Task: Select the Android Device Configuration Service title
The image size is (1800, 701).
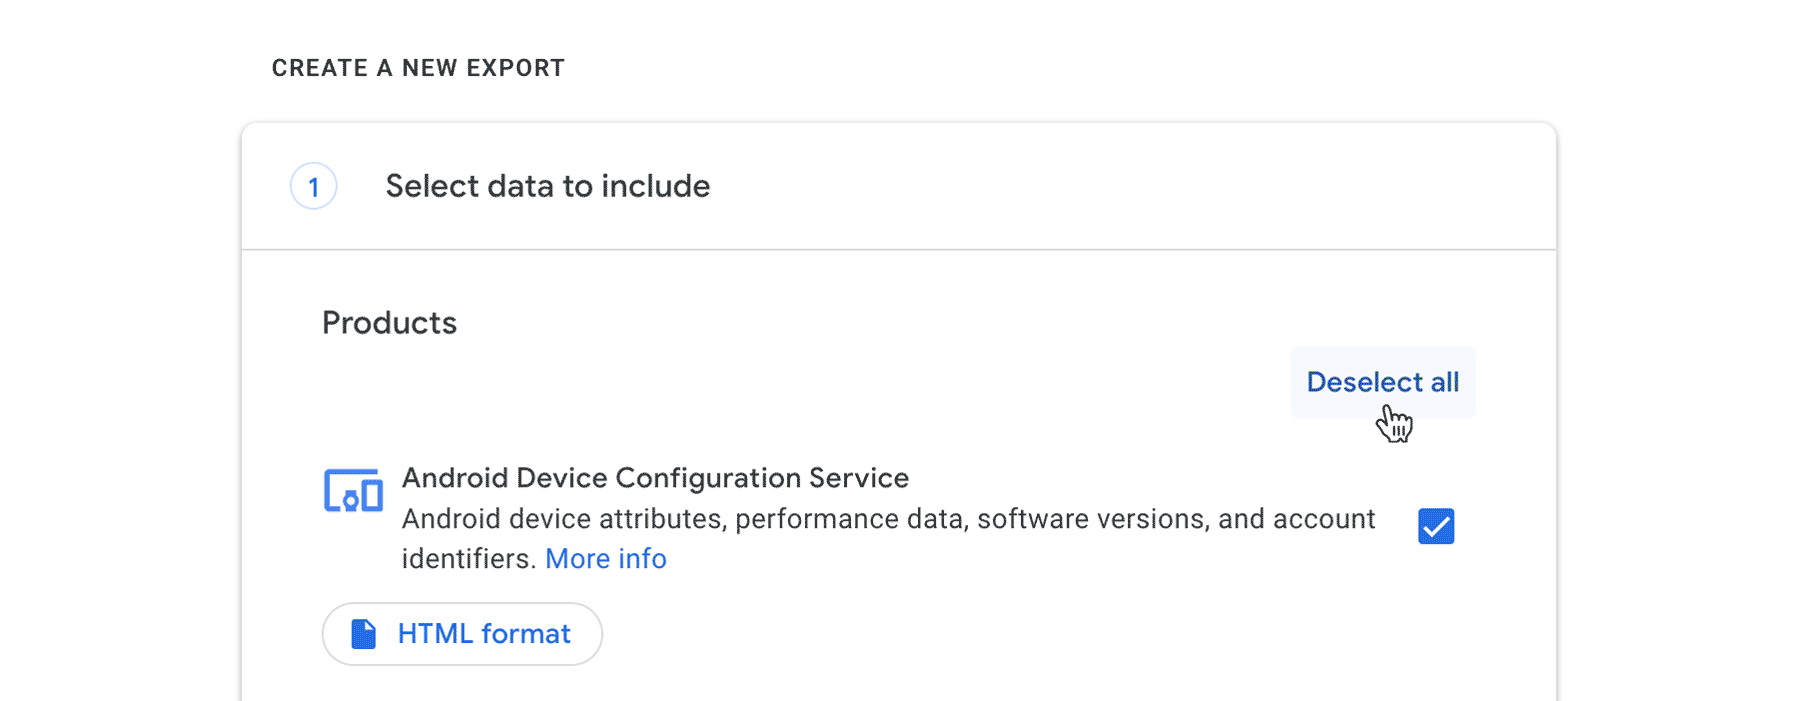Action: (655, 478)
